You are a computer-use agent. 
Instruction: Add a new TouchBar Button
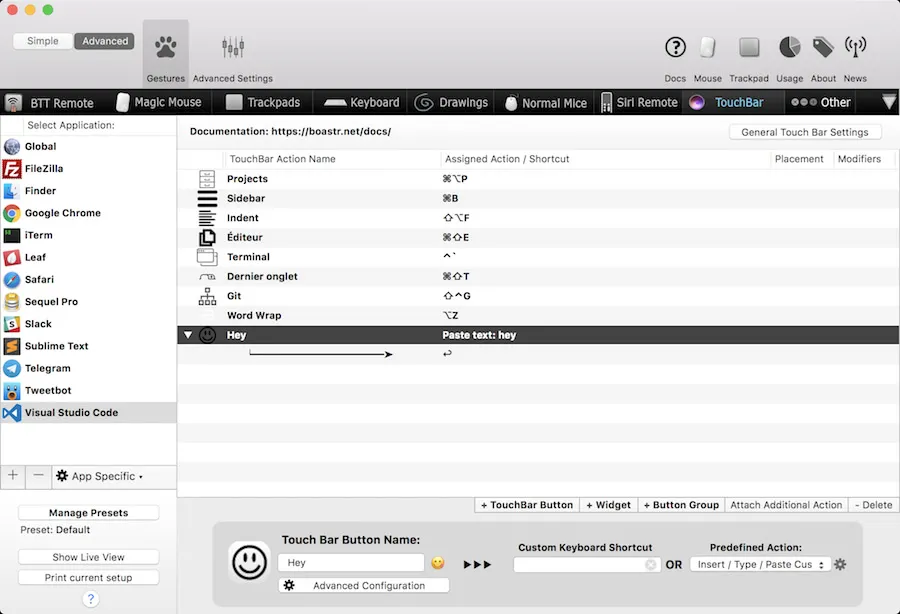pyautogui.click(x=527, y=505)
